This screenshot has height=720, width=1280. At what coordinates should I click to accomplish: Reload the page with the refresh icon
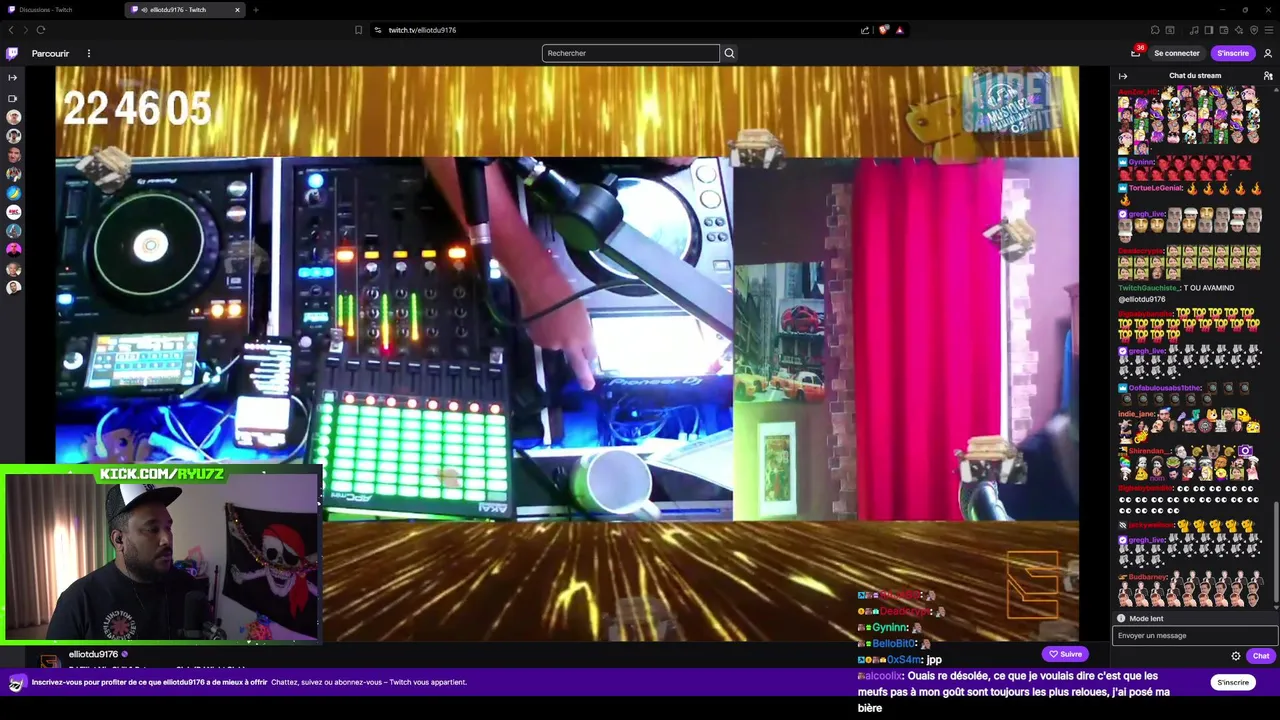point(41,30)
